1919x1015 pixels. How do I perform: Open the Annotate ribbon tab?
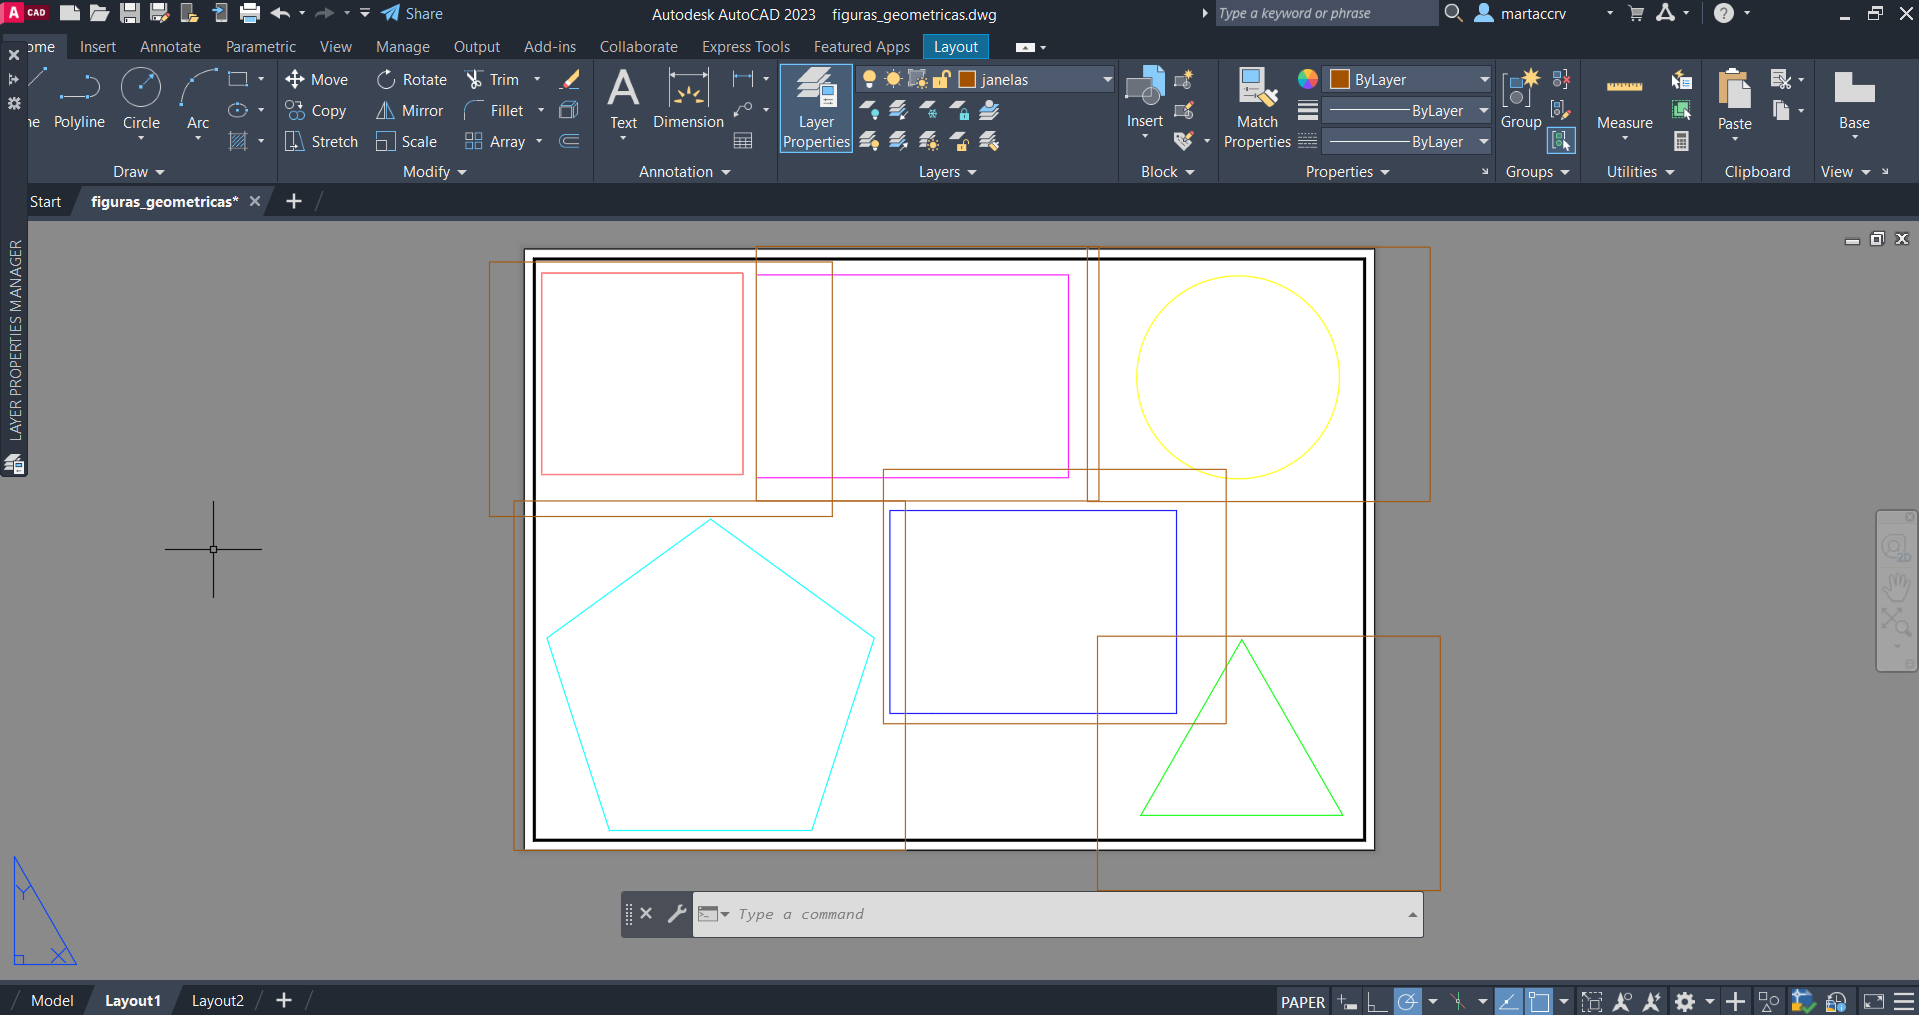(170, 47)
